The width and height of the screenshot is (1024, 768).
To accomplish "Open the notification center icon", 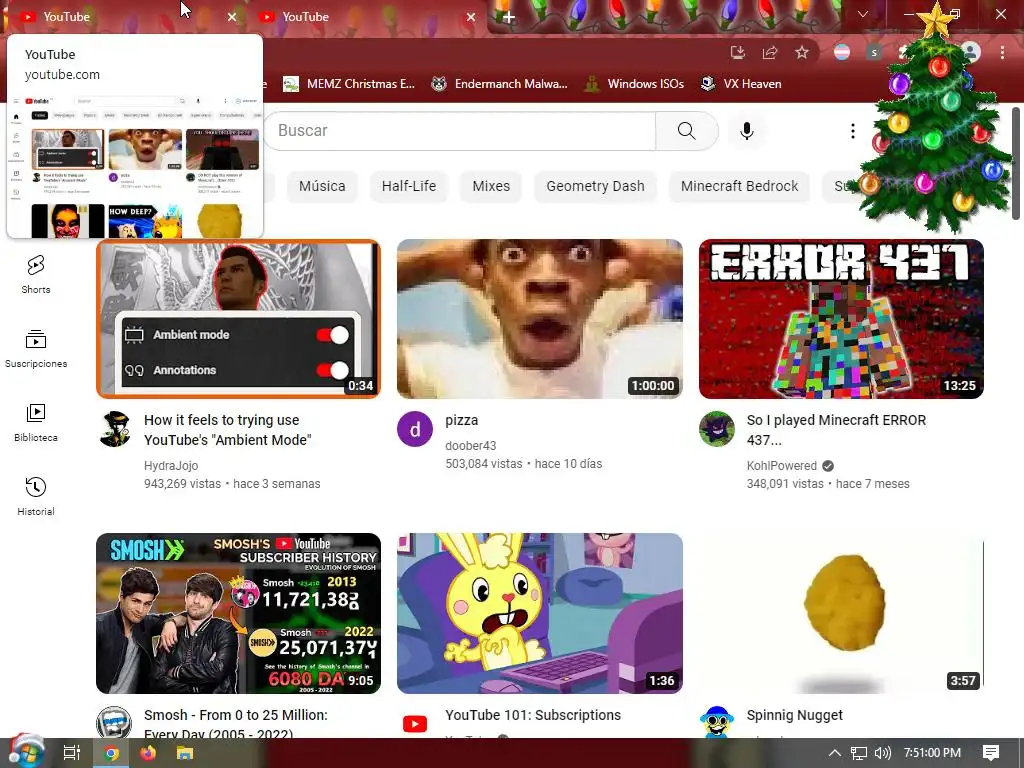I will tap(991, 753).
